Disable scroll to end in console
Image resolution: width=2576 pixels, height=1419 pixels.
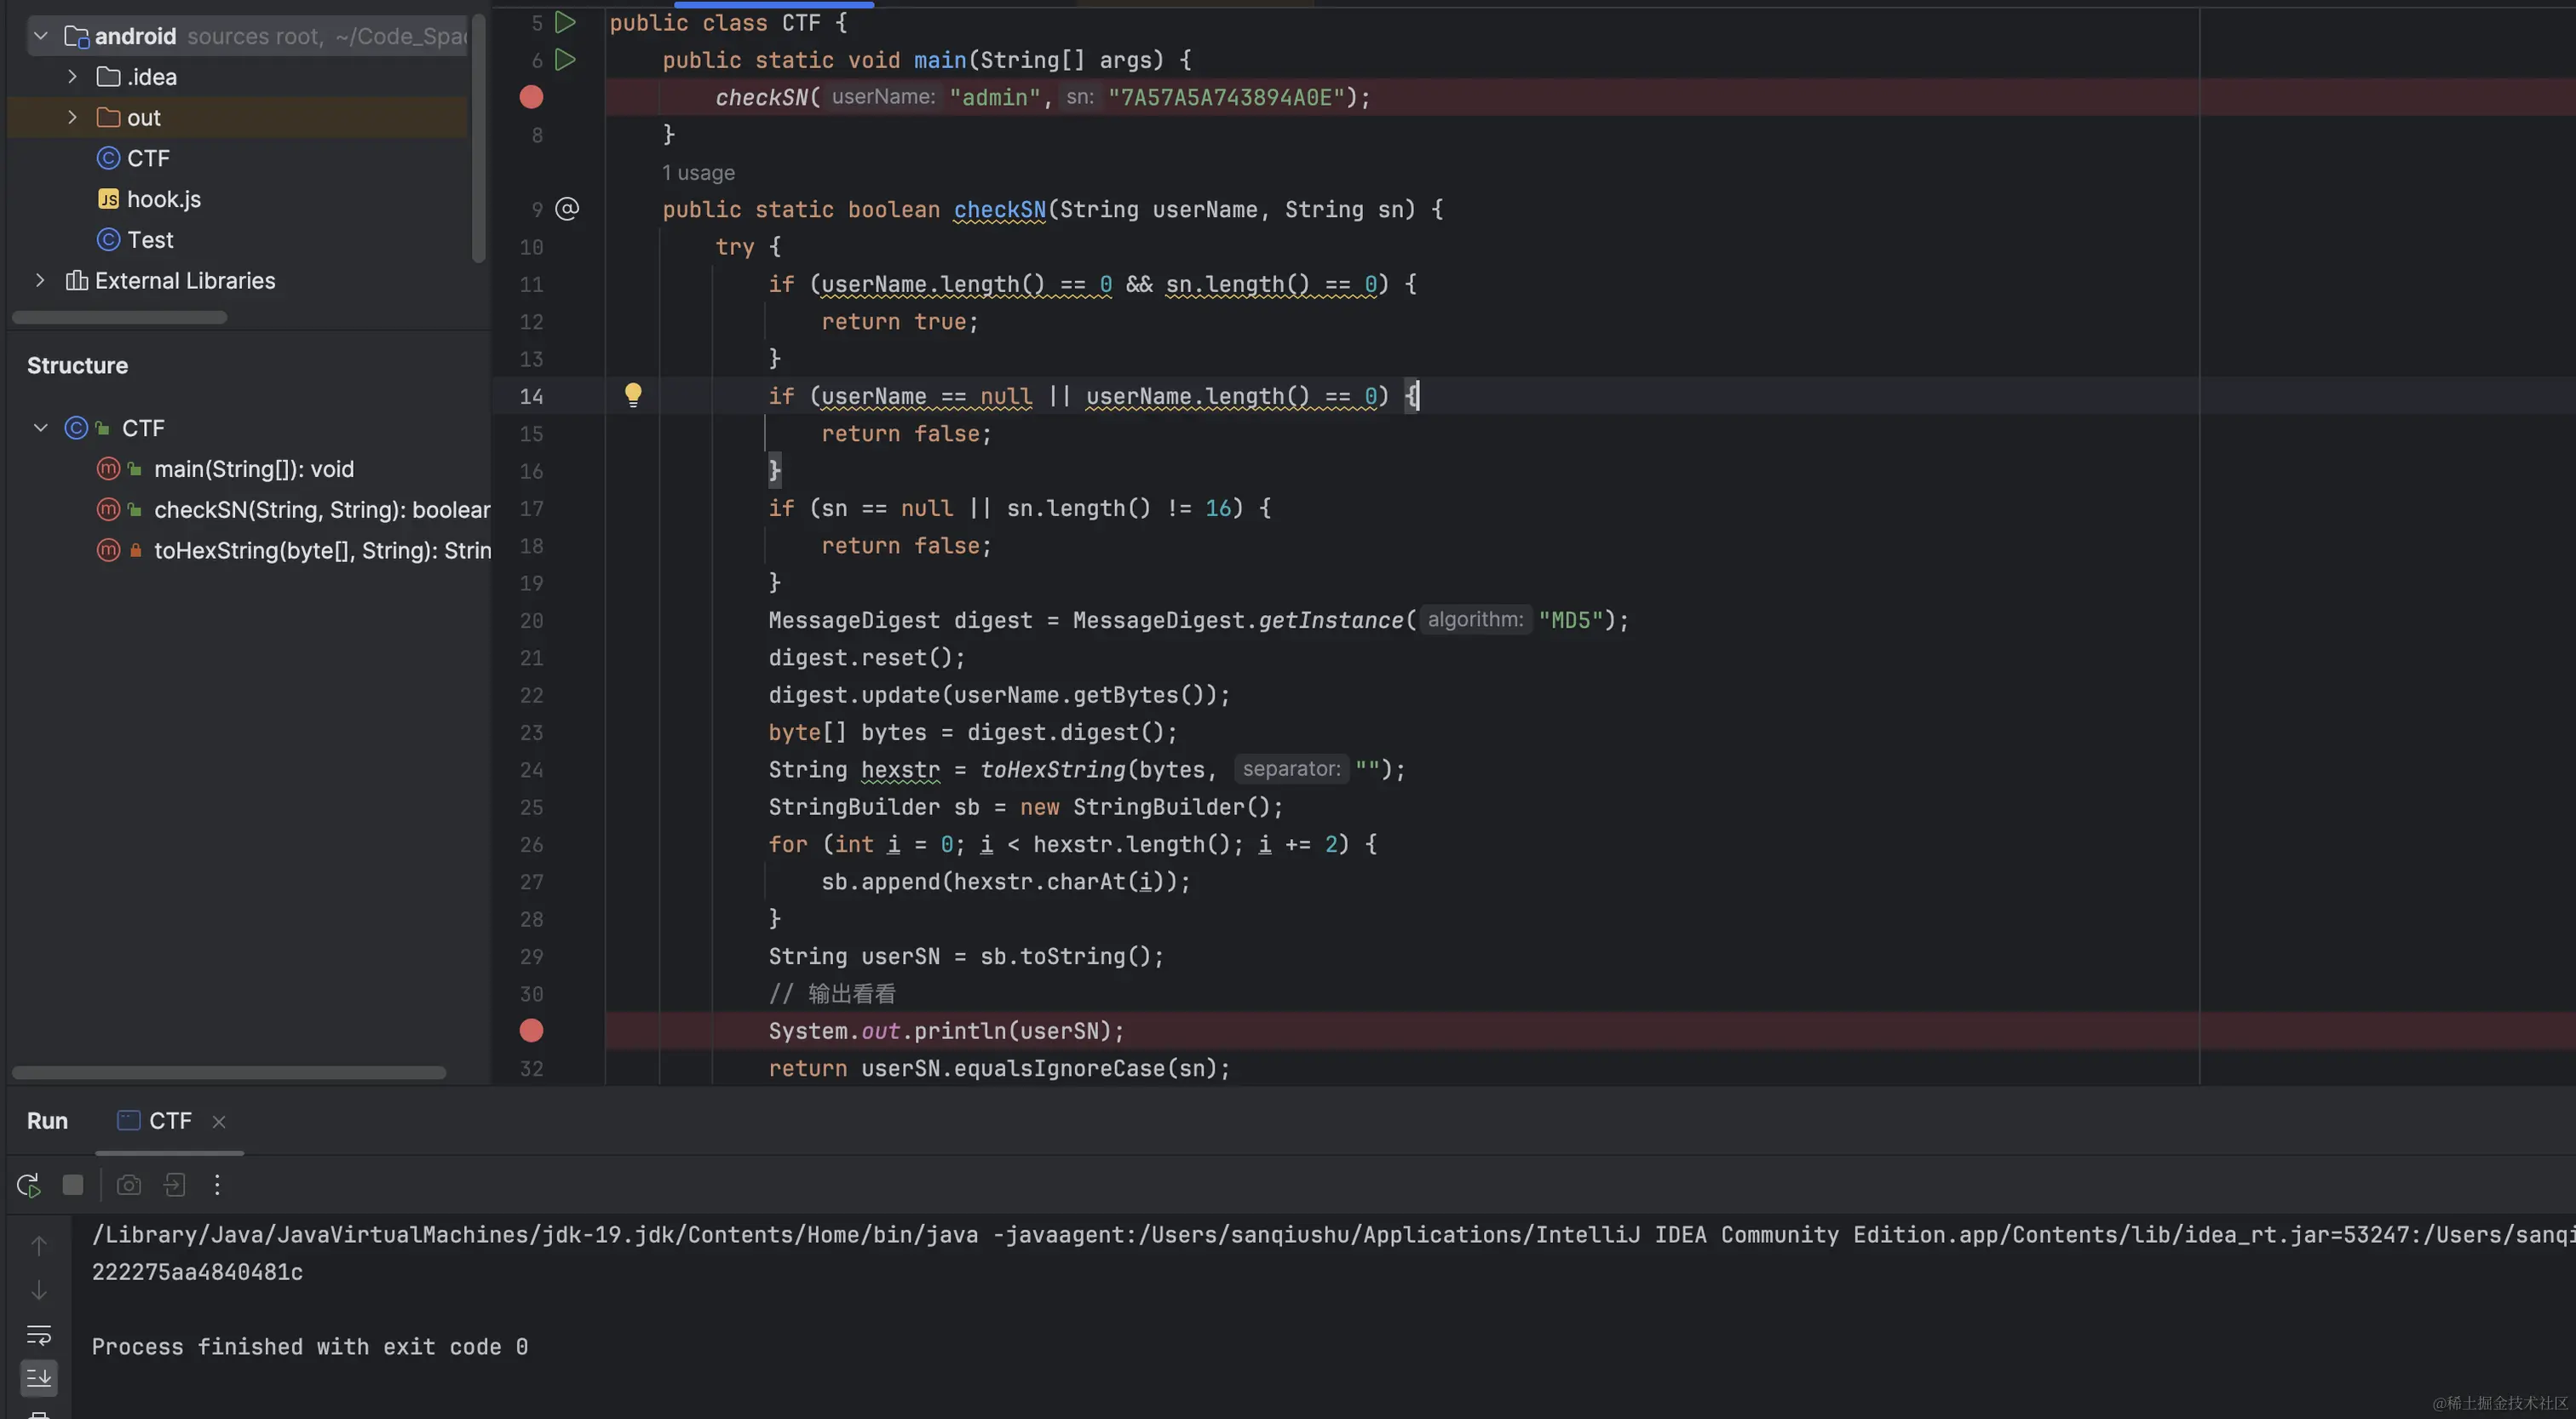(39, 1378)
